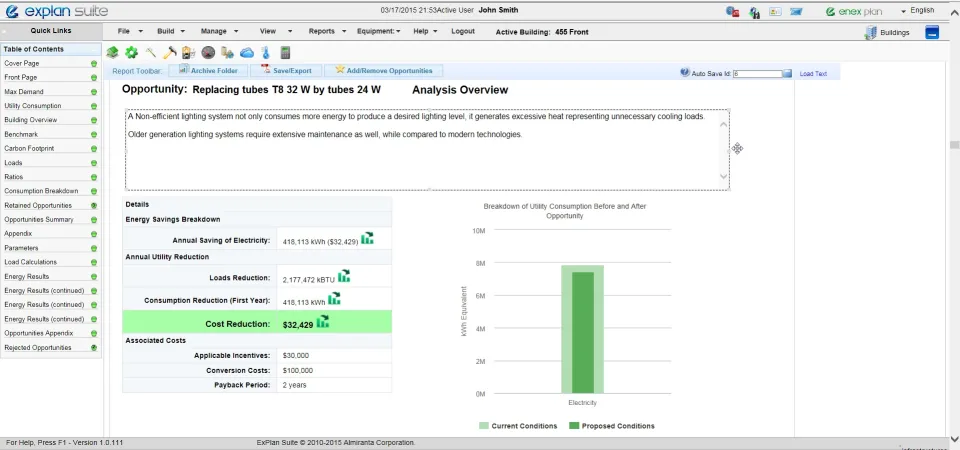Click the Proposed Conditions legend swatch
Image resolution: width=960 pixels, height=450 pixels.
[x=574, y=426]
